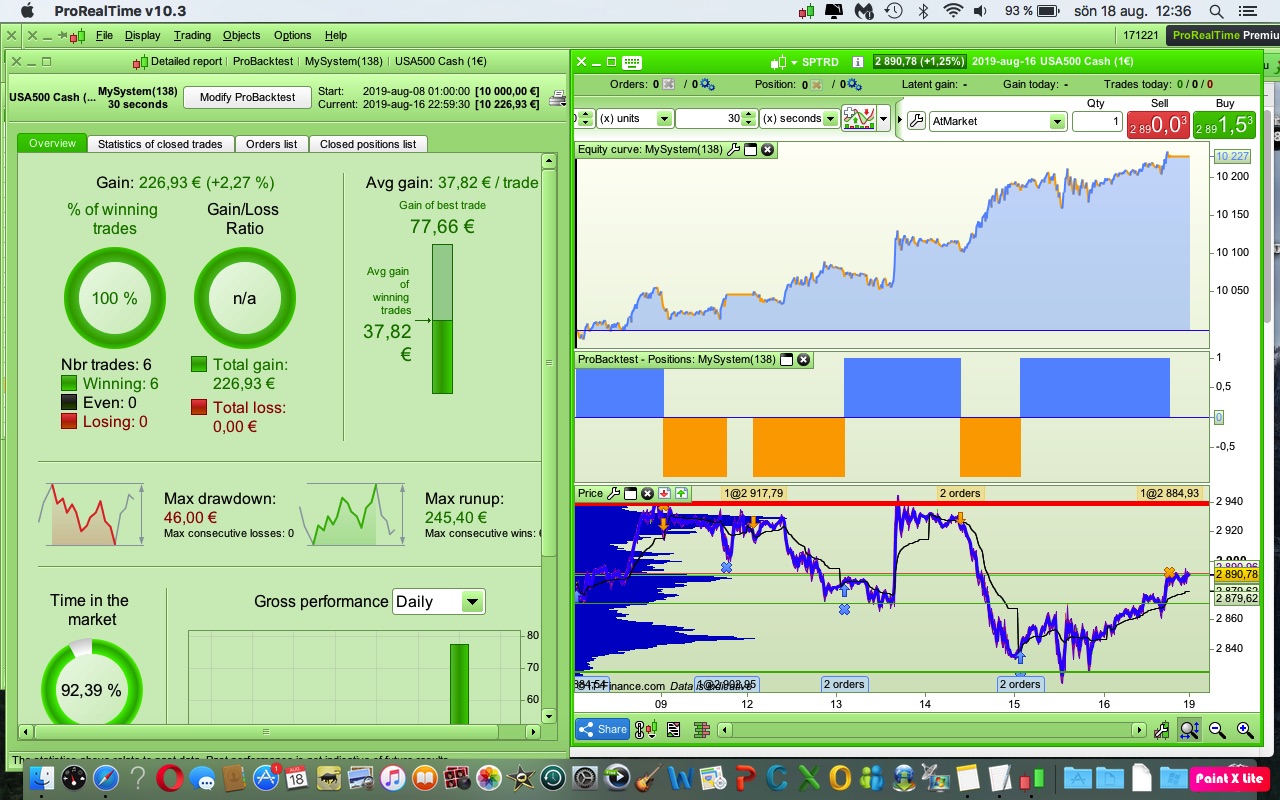Image resolution: width=1280 pixels, height=800 pixels.
Task: Close the ProBacktest Positions panel
Action: (x=803, y=359)
